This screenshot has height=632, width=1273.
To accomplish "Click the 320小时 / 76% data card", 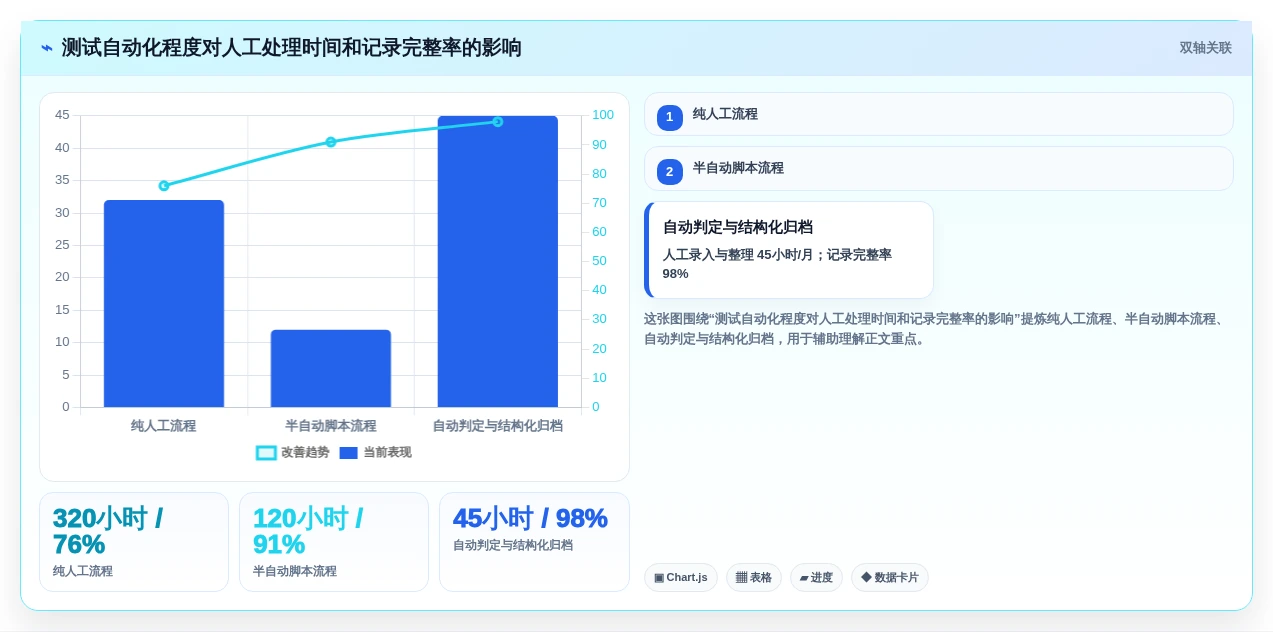I will (134, 542).
